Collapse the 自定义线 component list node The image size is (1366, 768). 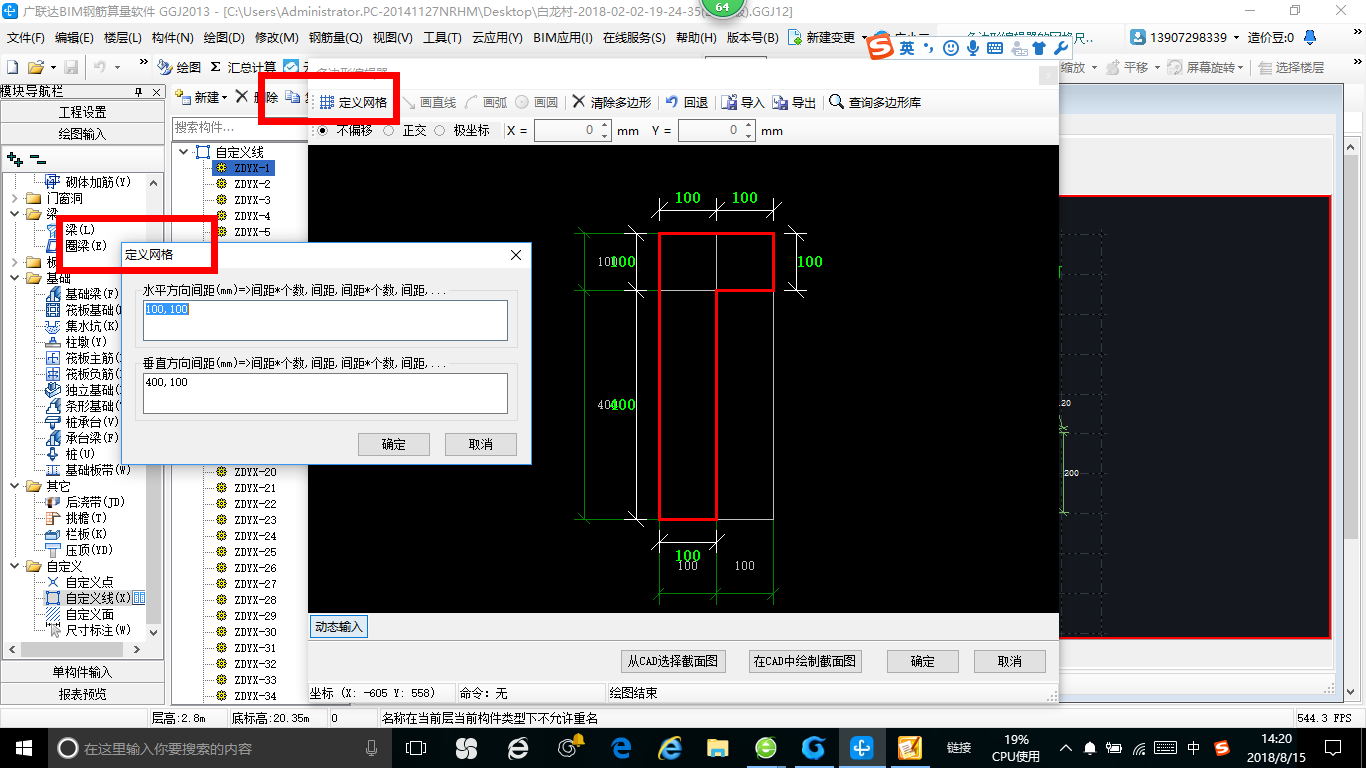[184, 152]
